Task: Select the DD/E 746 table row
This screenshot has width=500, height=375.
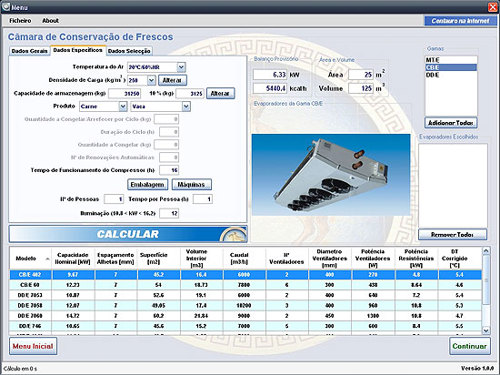Action: (246, 326)
